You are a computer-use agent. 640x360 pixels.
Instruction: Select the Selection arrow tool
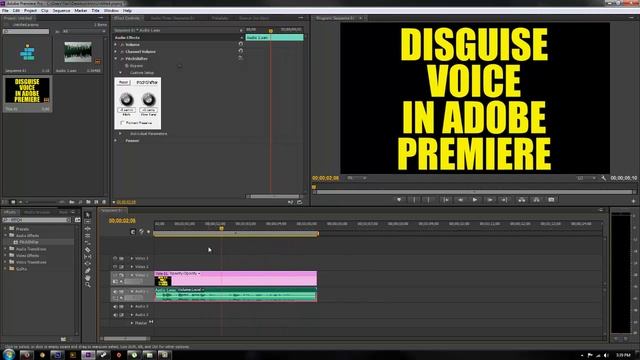point(88,215)
